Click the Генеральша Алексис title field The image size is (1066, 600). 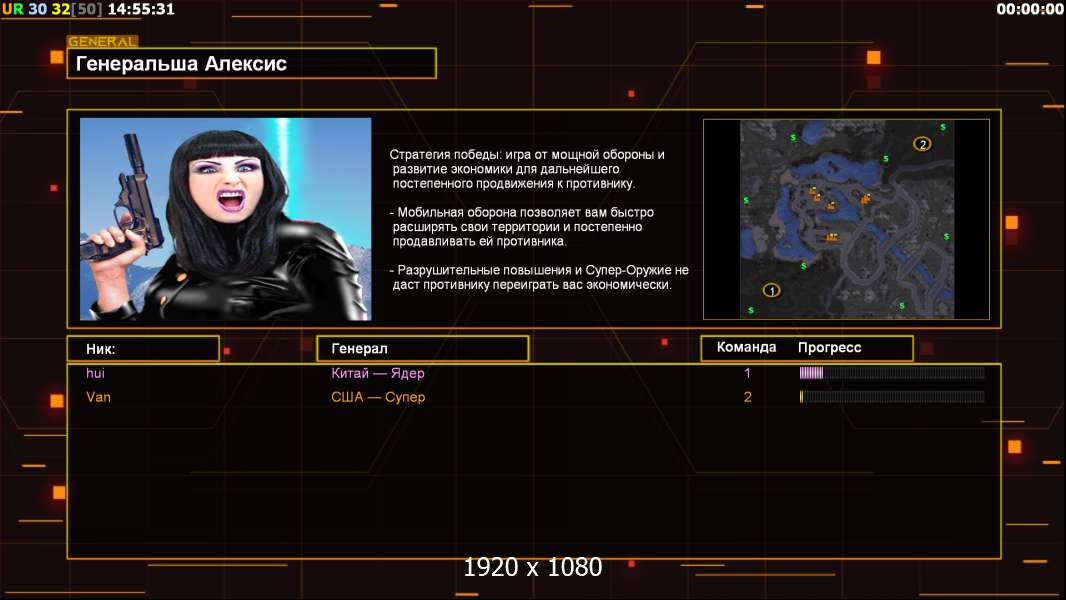pos(251,63)
